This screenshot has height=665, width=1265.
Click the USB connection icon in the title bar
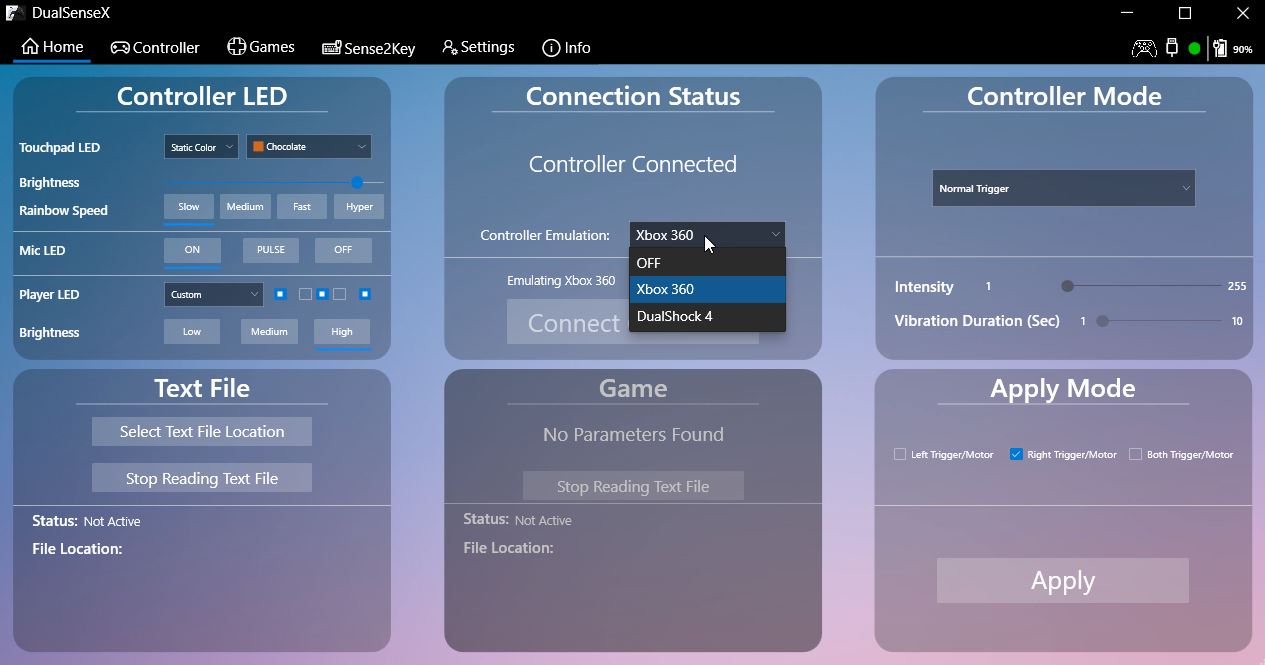[x=1170, y=47]
